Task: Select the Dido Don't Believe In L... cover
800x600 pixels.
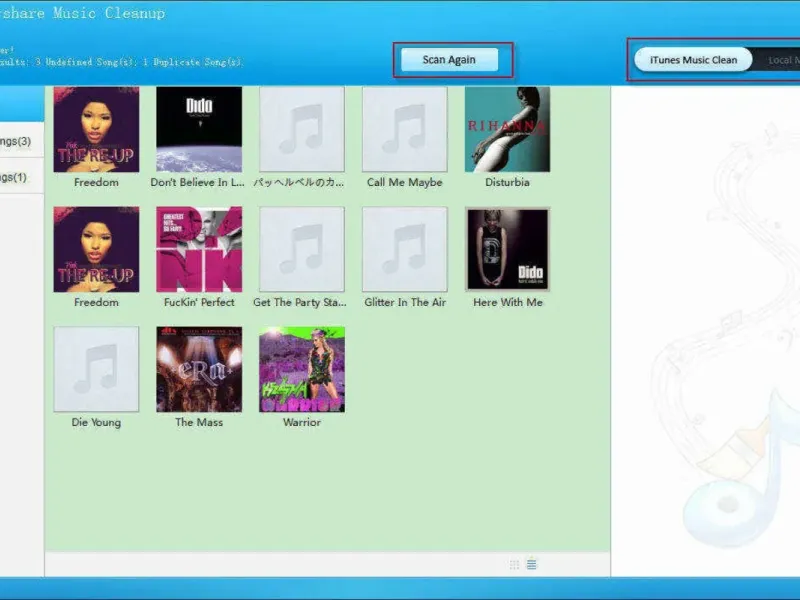Action: coord(199,129)
